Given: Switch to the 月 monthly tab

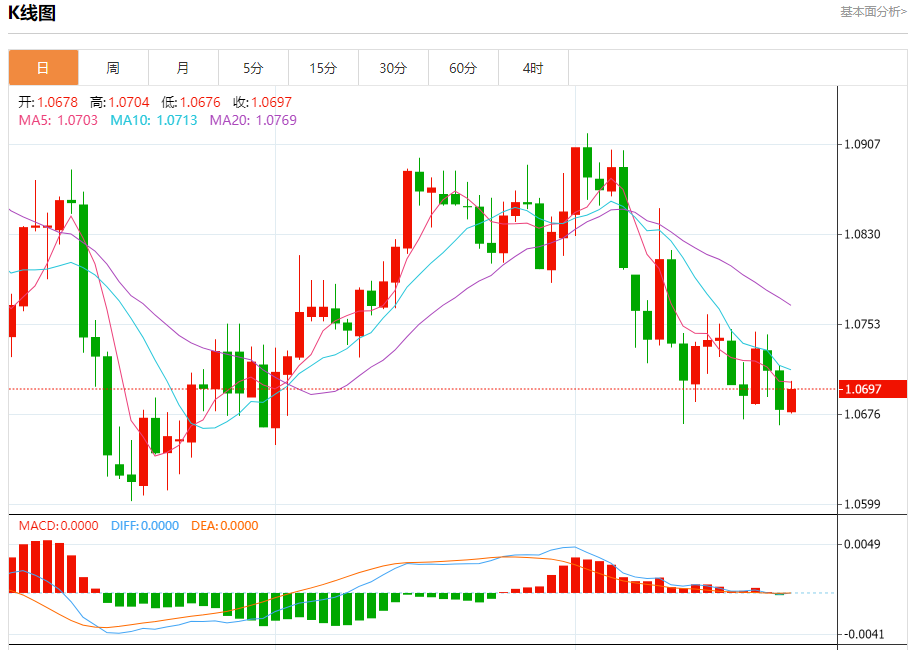Looking at the screenshot, I should pyautogui.click(x=183, y=68).
